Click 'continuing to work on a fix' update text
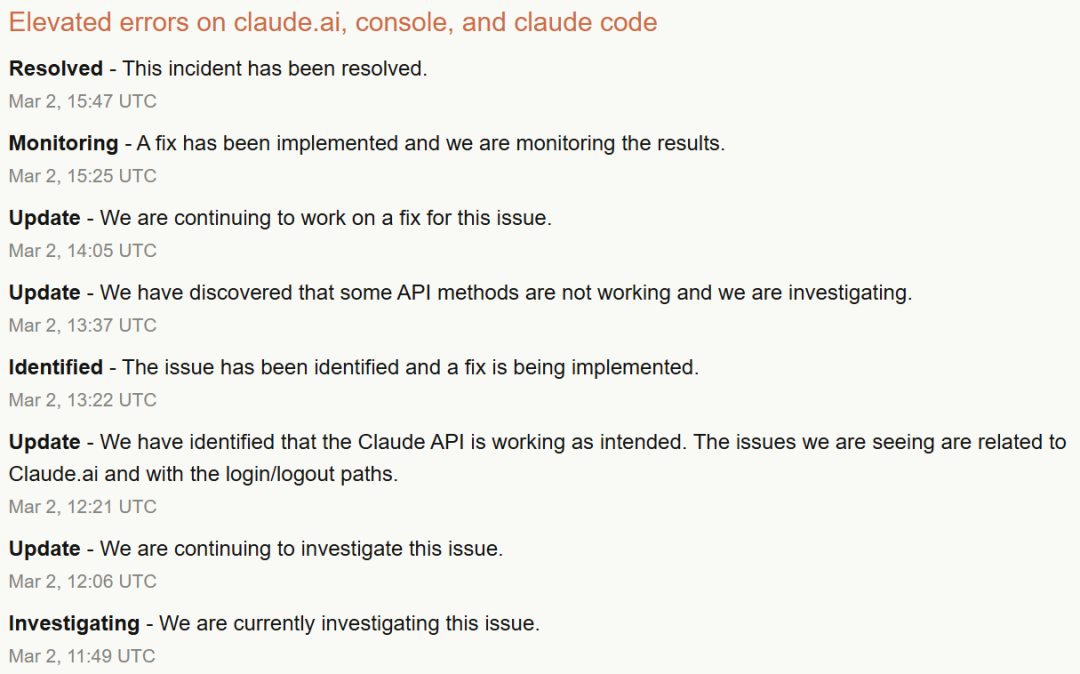Screen dimensions: 1080x674 326,218
